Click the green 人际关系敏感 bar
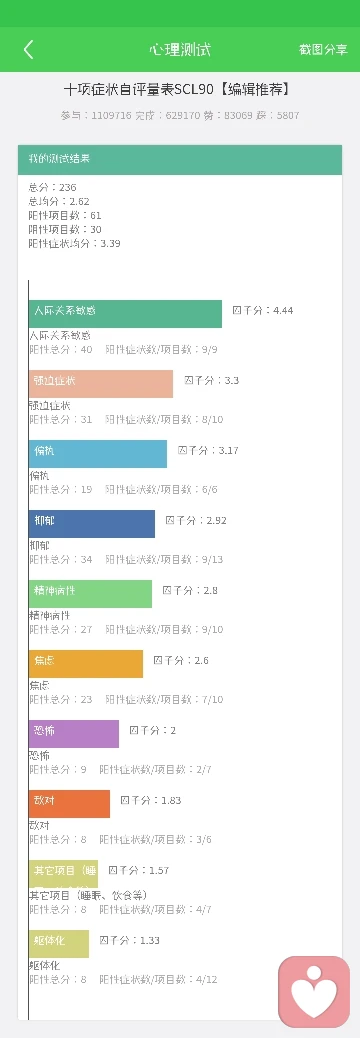 tap(125, 314)
